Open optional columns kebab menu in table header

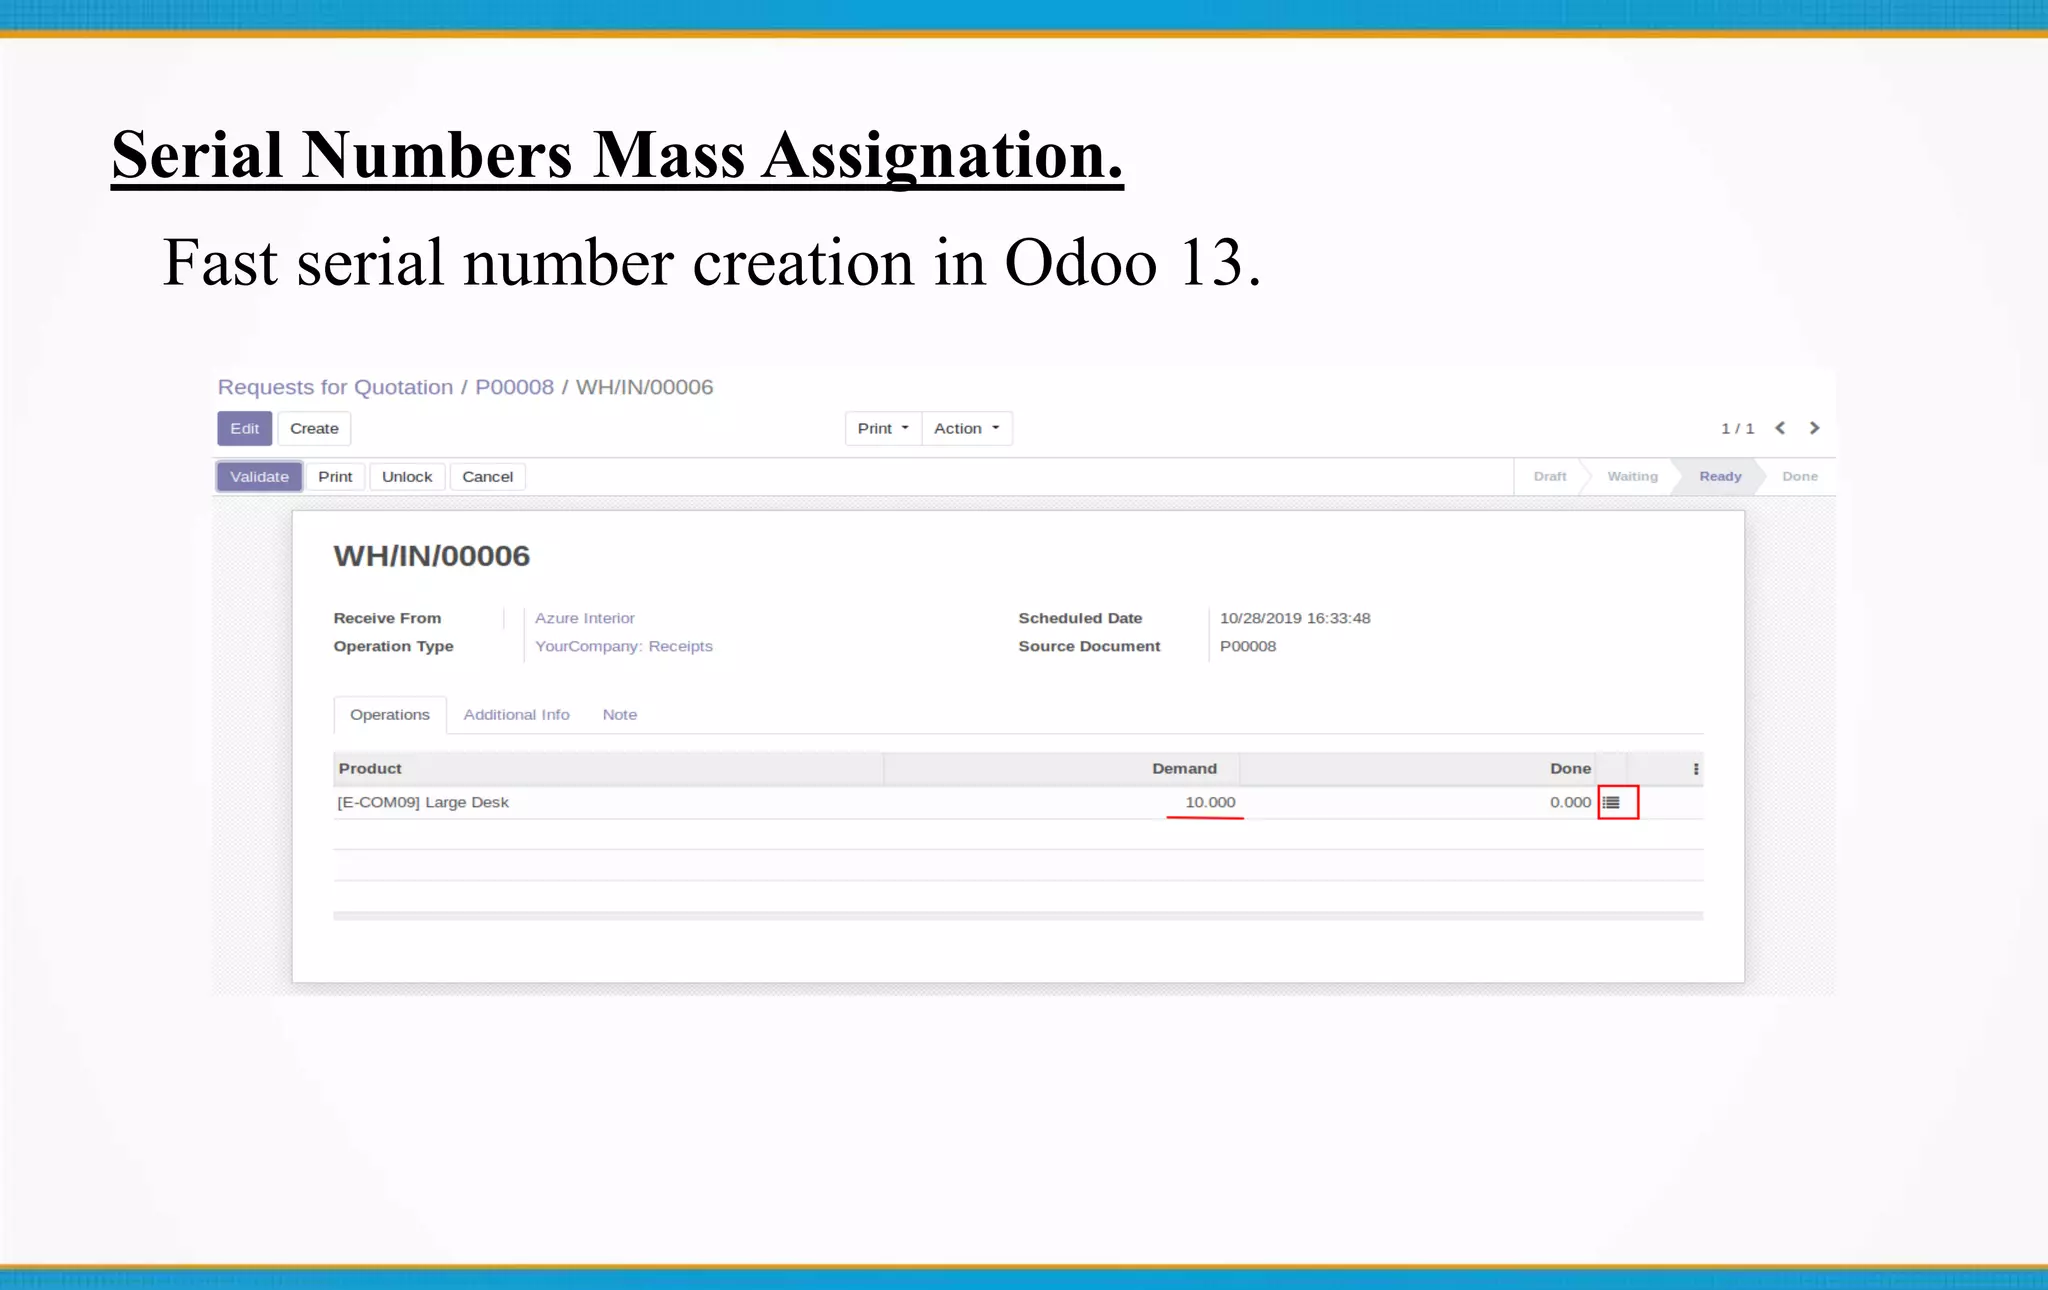pyautogui.click(x=1696, y=769)
